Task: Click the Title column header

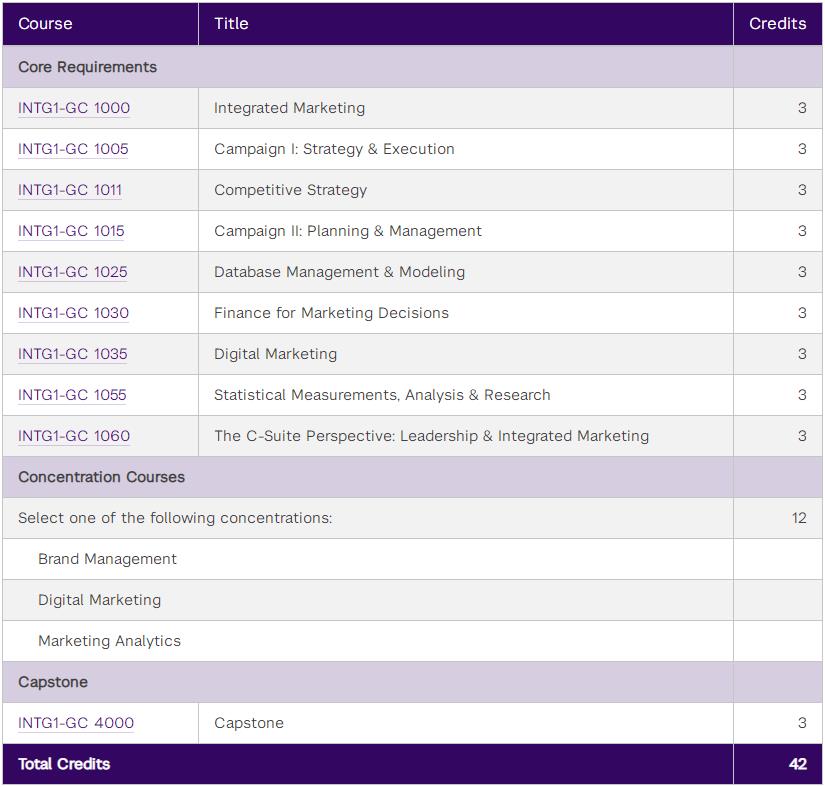Action: pos(466,24)
